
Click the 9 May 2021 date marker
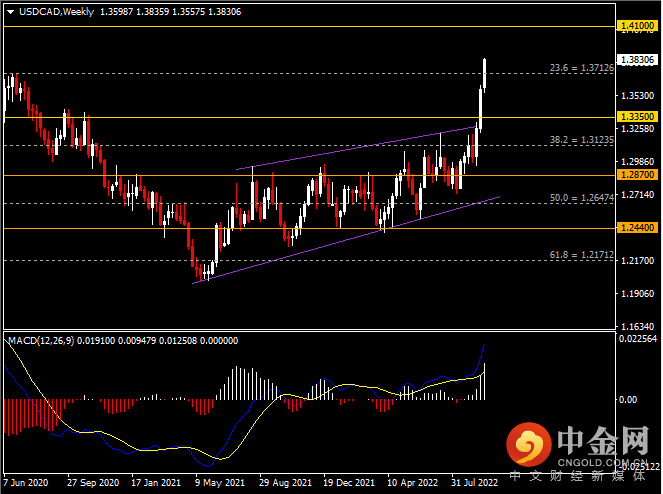click(x=220, y=483)
